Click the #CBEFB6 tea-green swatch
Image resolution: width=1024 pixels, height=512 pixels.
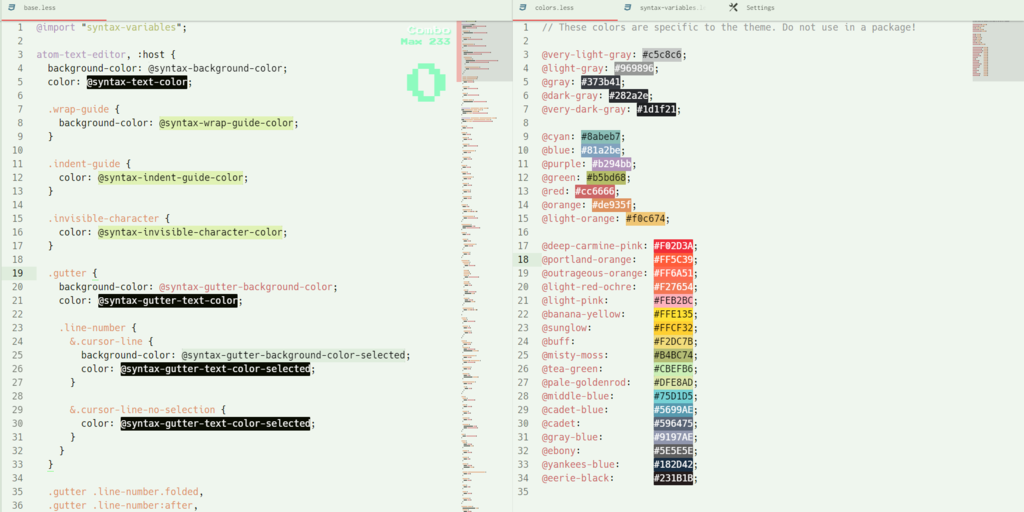coord(673,369)
